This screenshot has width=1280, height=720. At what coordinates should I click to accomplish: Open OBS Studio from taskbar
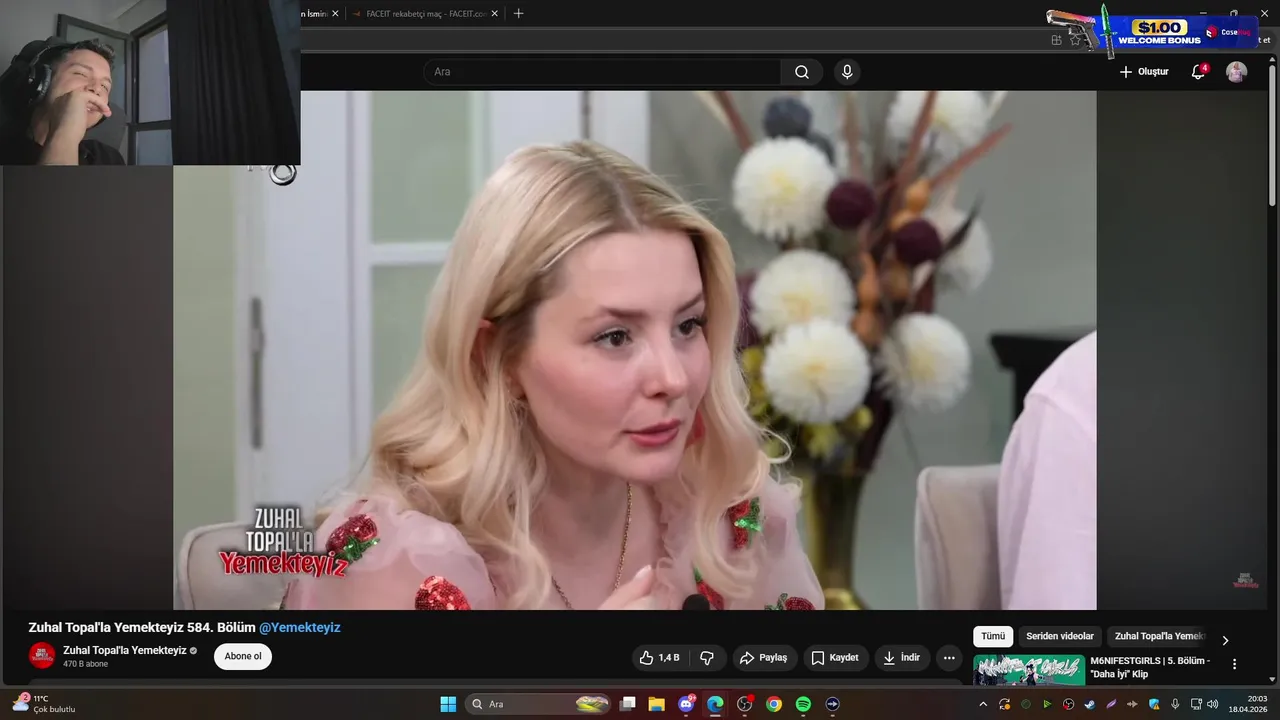744,704
